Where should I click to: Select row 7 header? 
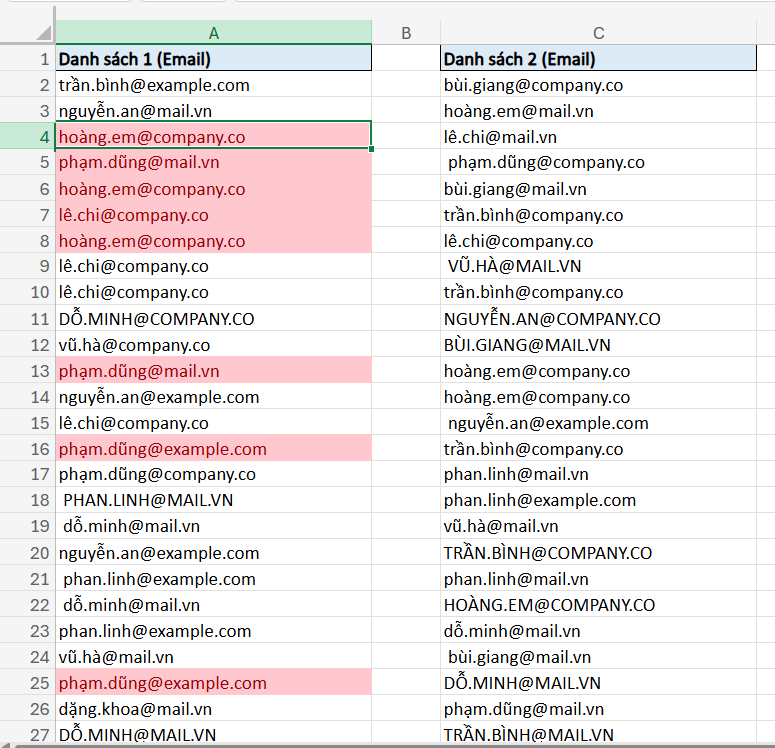[27, 215]
